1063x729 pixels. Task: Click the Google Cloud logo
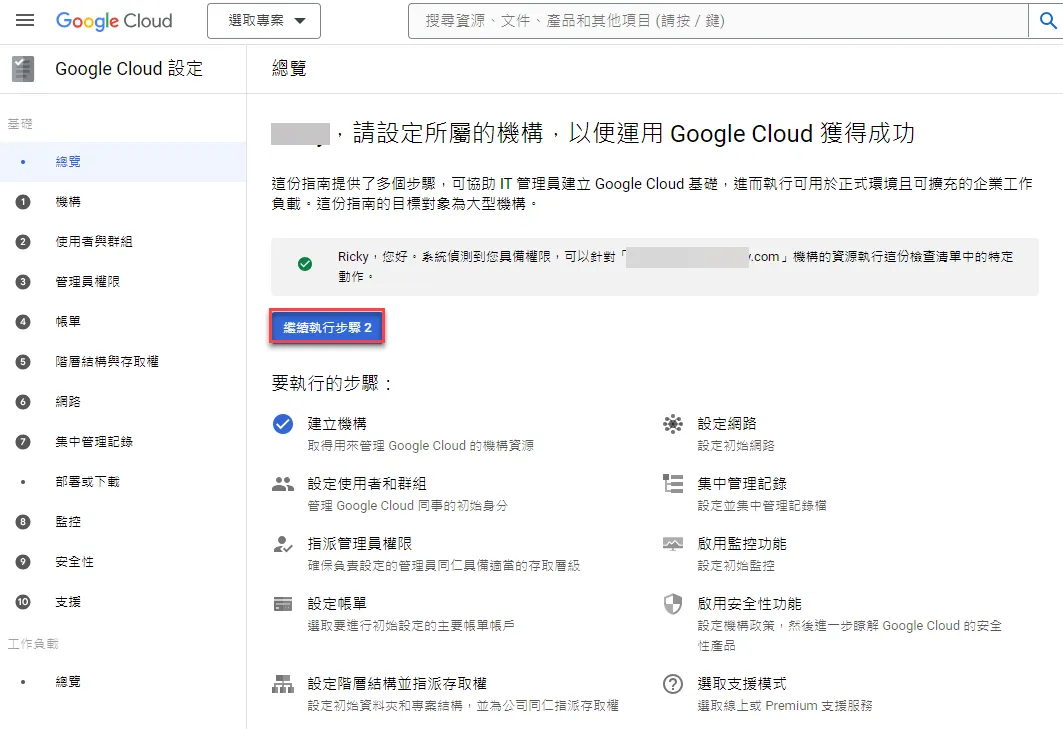(114, 21)
